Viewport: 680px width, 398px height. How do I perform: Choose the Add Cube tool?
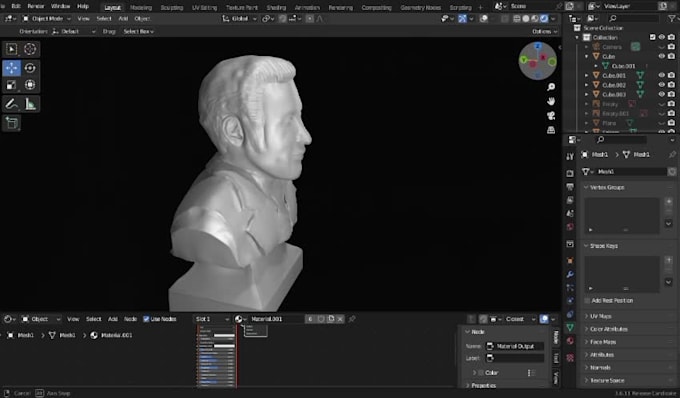pyautogui.click(x=12, y=123)
